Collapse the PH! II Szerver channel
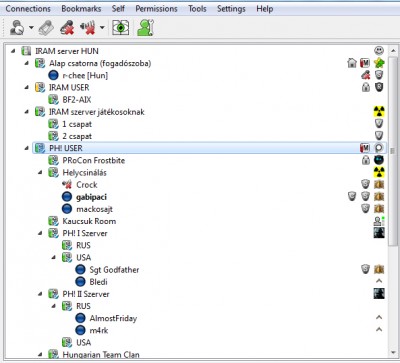Viewport: 400px width, 363px height. (x=40, y=294)
